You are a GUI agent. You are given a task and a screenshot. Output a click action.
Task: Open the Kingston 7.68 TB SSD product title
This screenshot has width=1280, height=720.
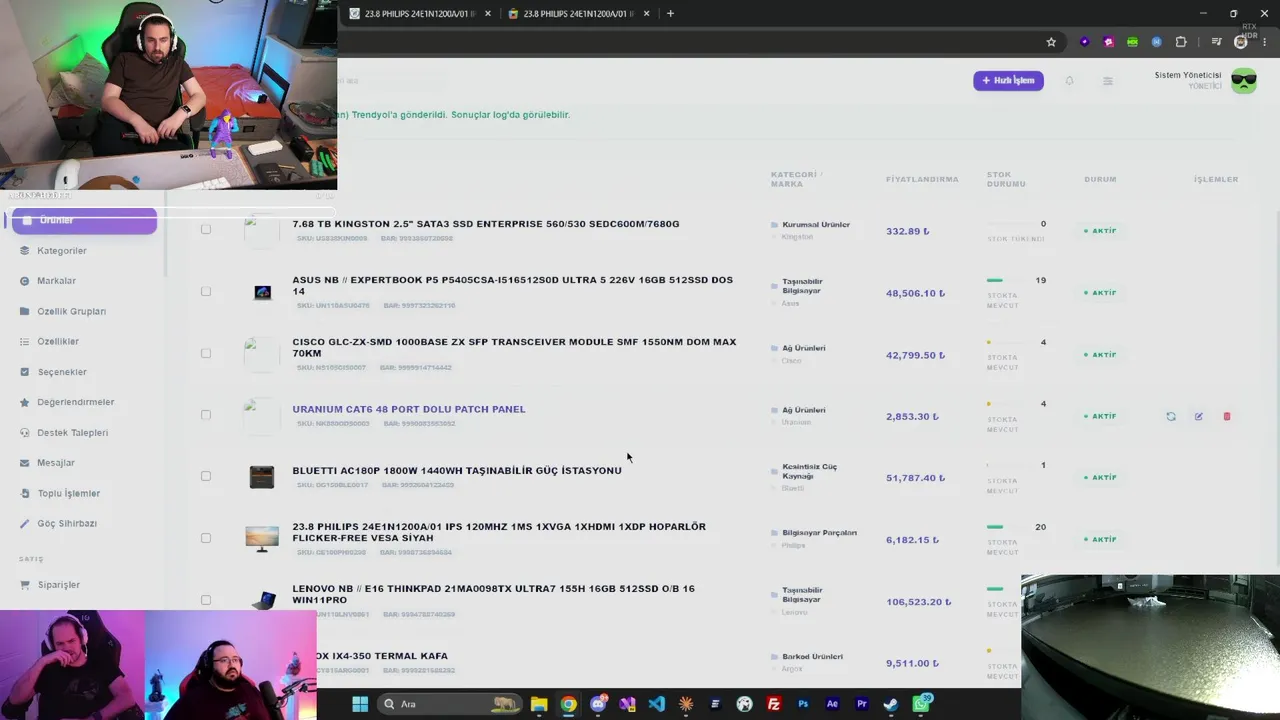pos(486,224)
